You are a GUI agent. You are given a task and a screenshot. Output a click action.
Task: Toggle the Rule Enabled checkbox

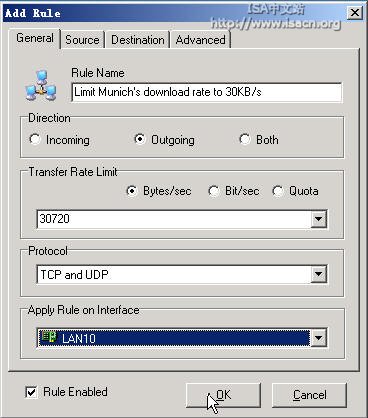click(x=31, y=392)
